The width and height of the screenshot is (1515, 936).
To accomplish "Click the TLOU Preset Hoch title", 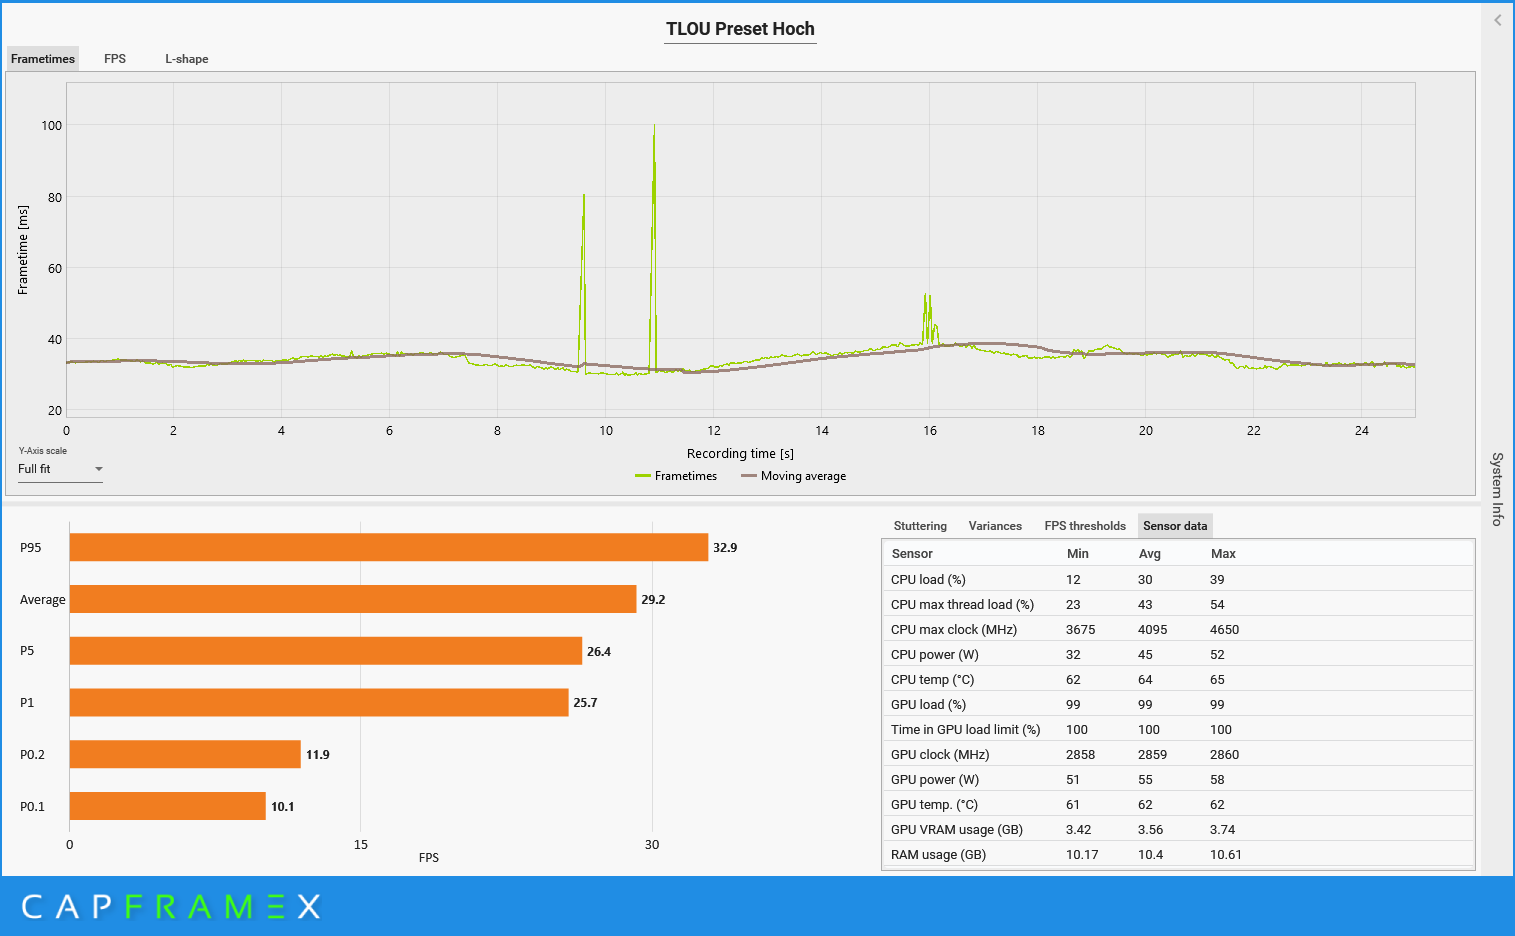I will [740, 29].
